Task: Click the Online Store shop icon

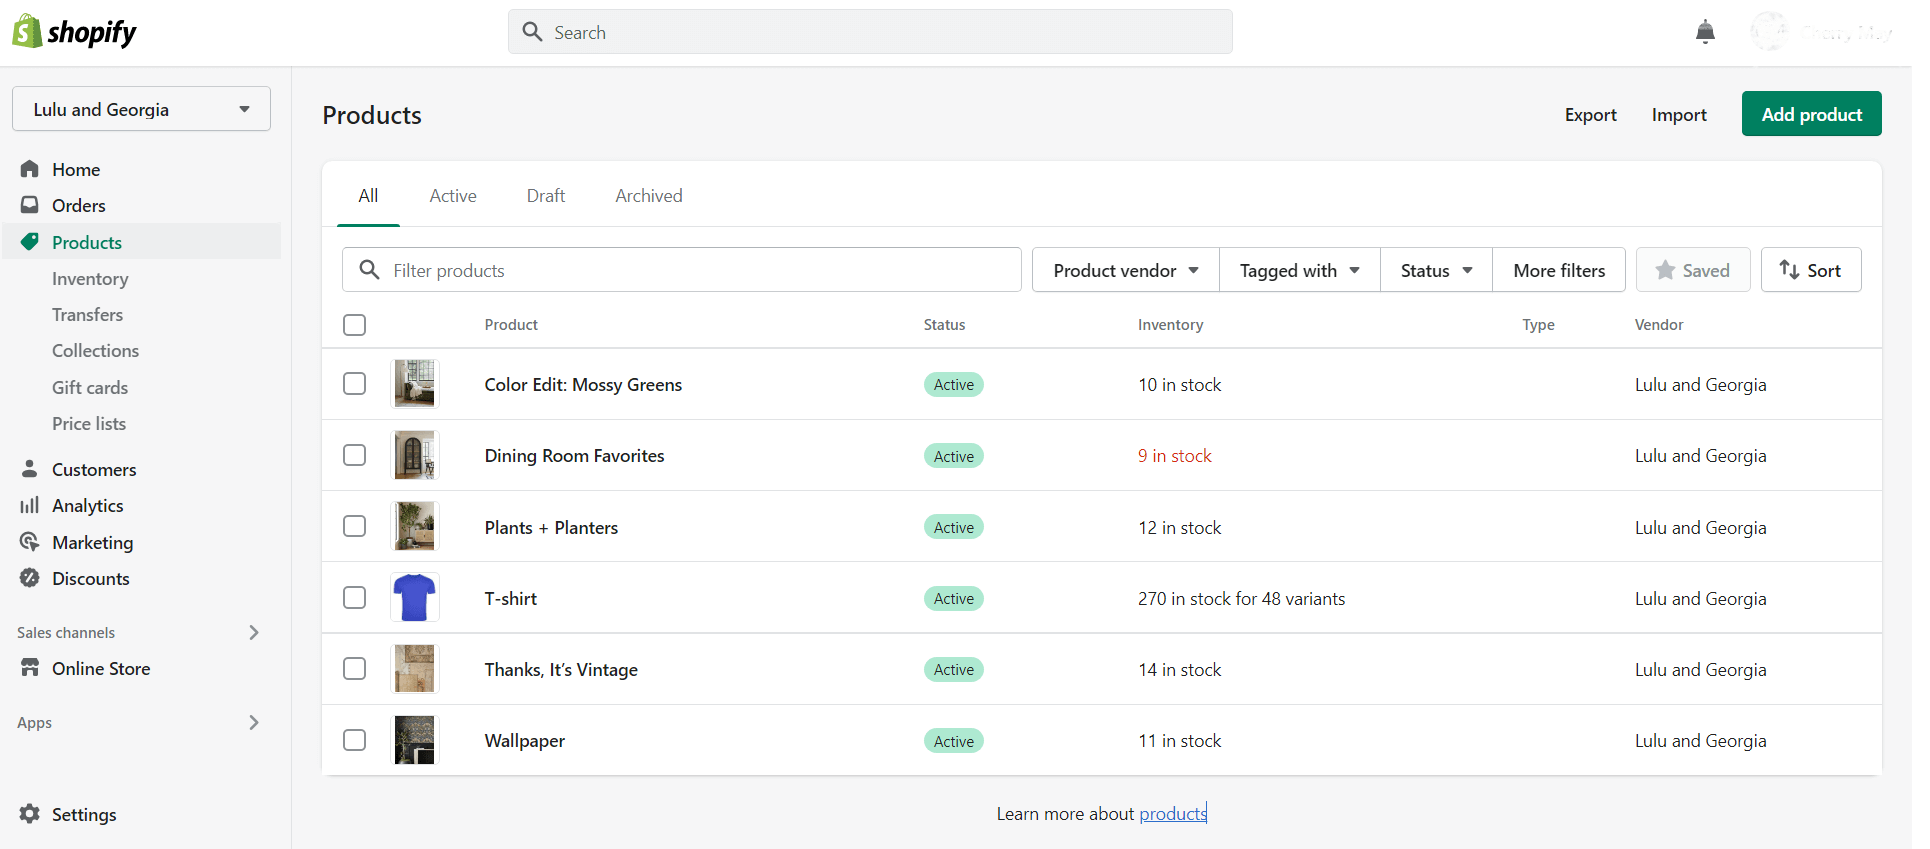Action: [30, 668]
